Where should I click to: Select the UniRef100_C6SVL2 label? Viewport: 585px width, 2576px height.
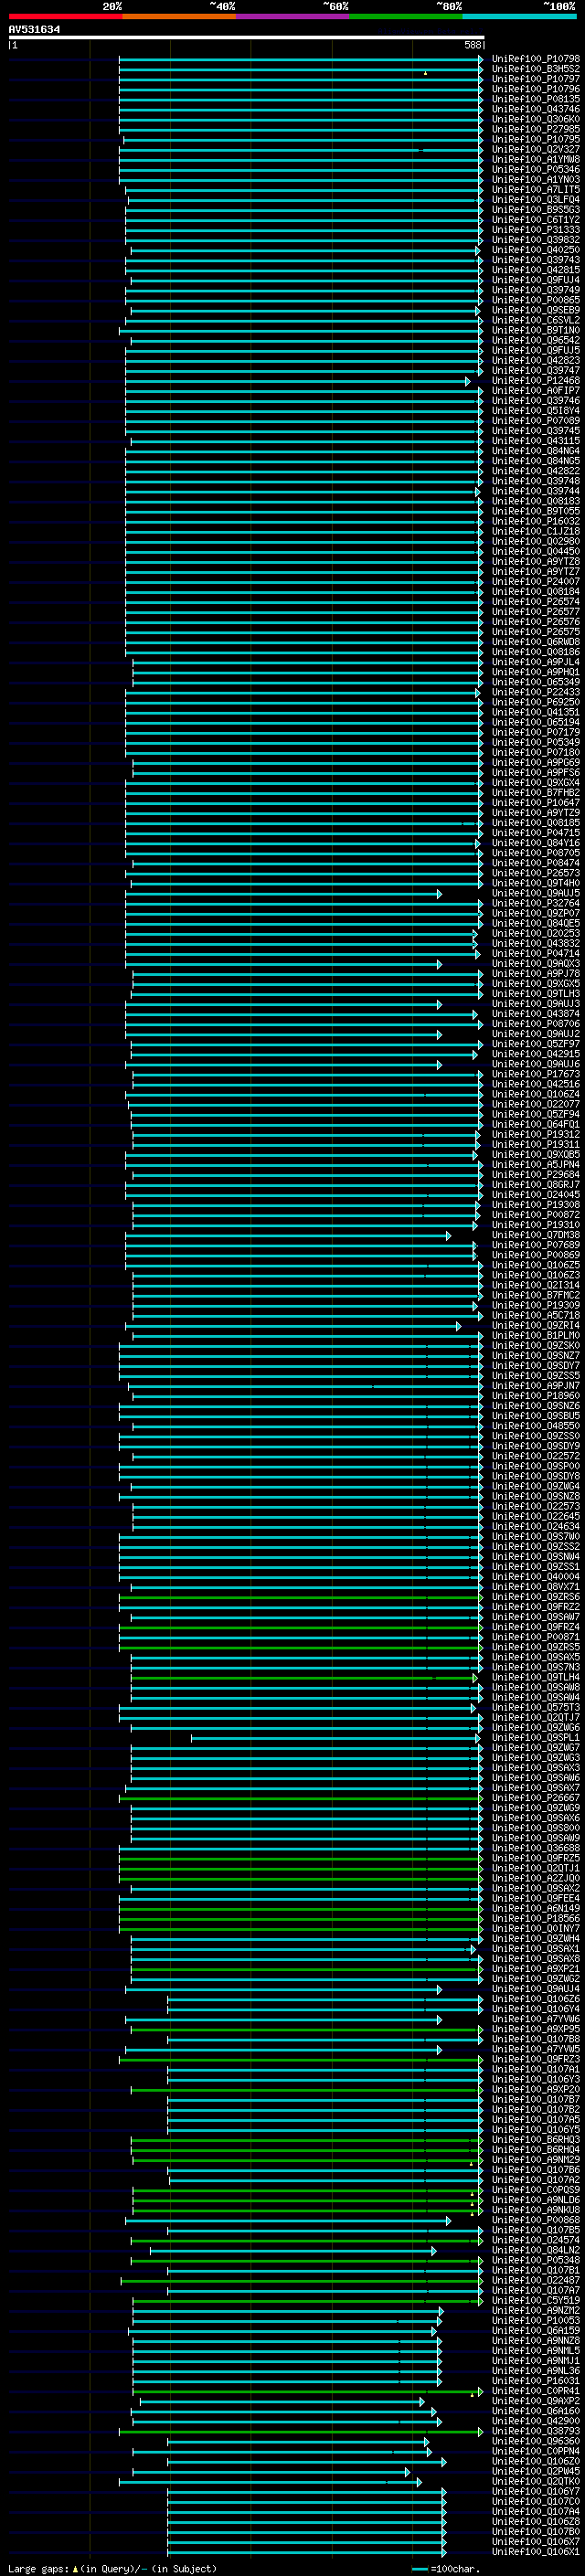(x=536, y=320)
